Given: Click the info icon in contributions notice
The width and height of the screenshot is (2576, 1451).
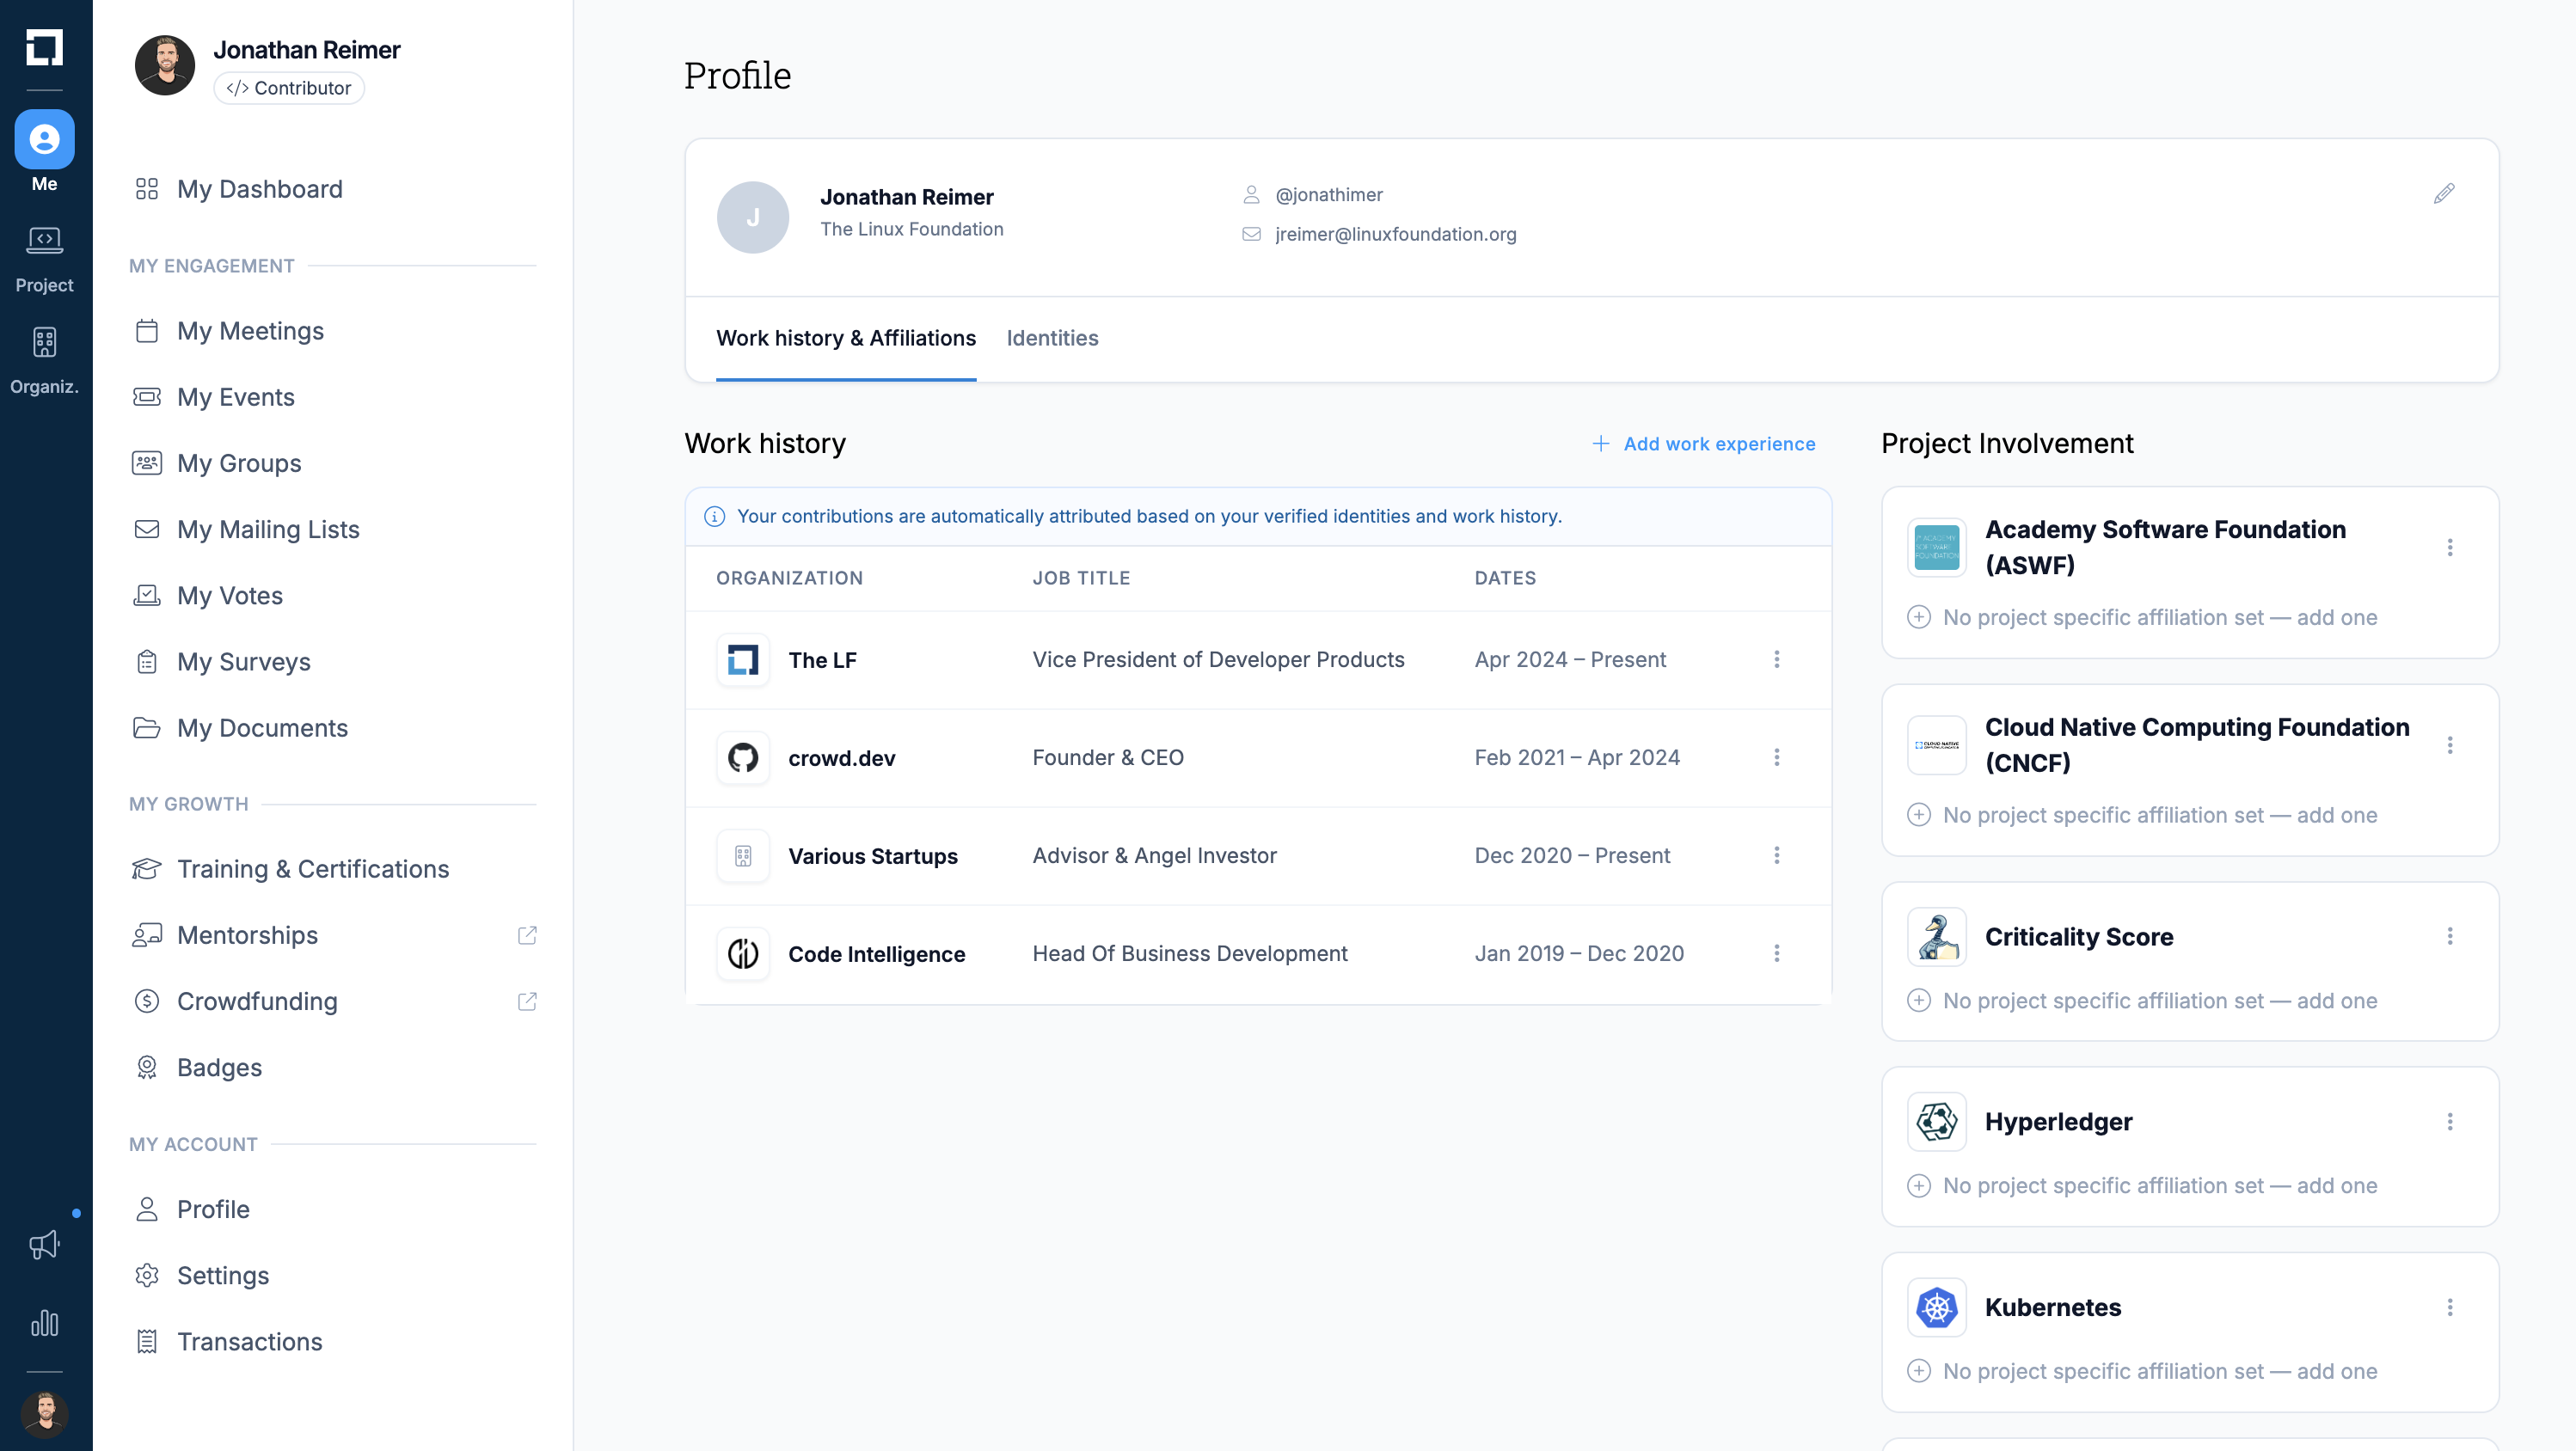Looking at the screenshot, I should pyautogui.click(x=714, y=516).
